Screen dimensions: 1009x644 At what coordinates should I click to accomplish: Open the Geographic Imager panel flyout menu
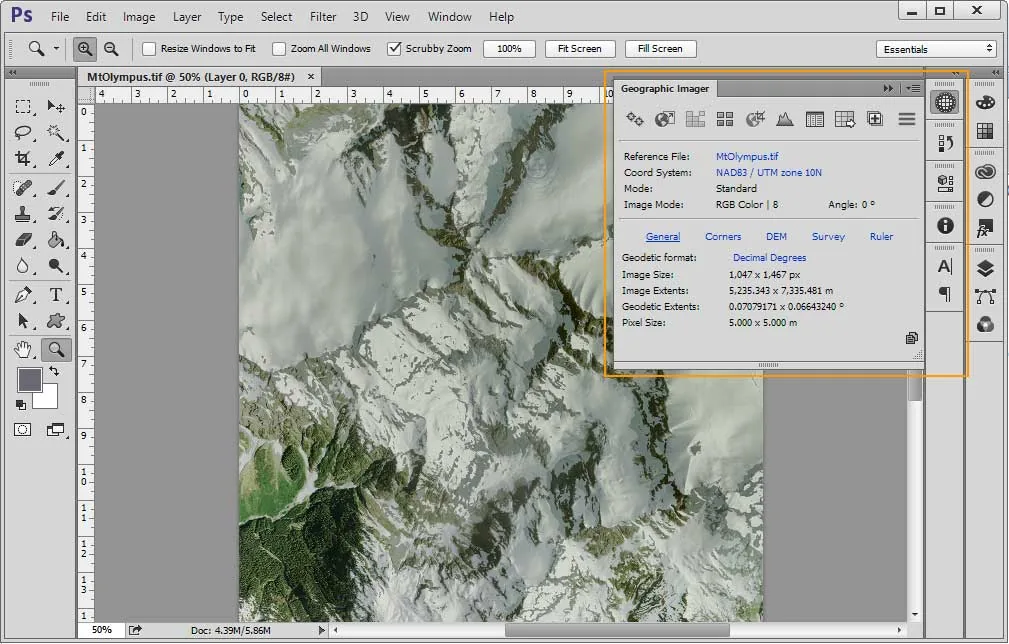point(913,88)
